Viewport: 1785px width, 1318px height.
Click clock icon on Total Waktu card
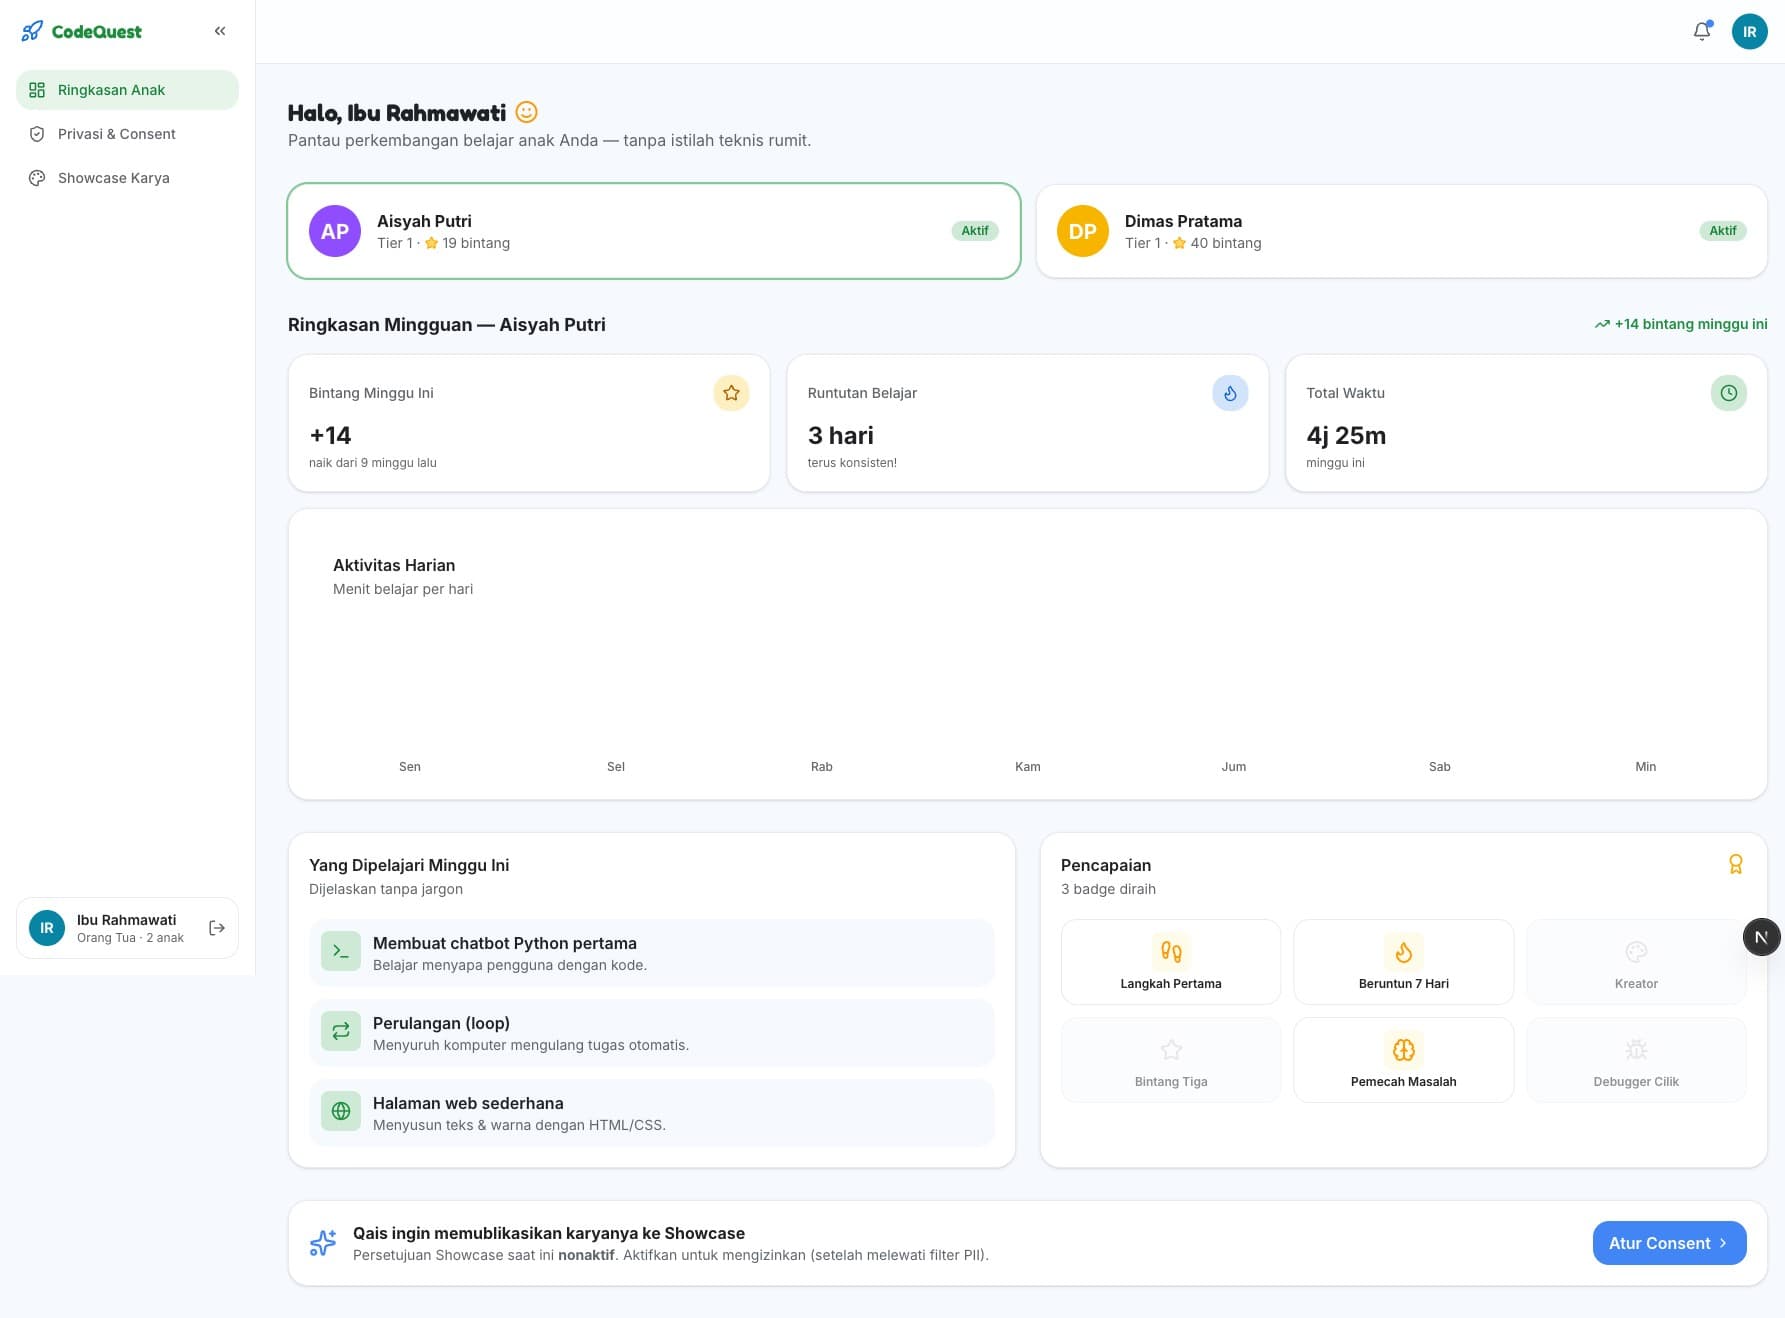(x=1728, y=393)
